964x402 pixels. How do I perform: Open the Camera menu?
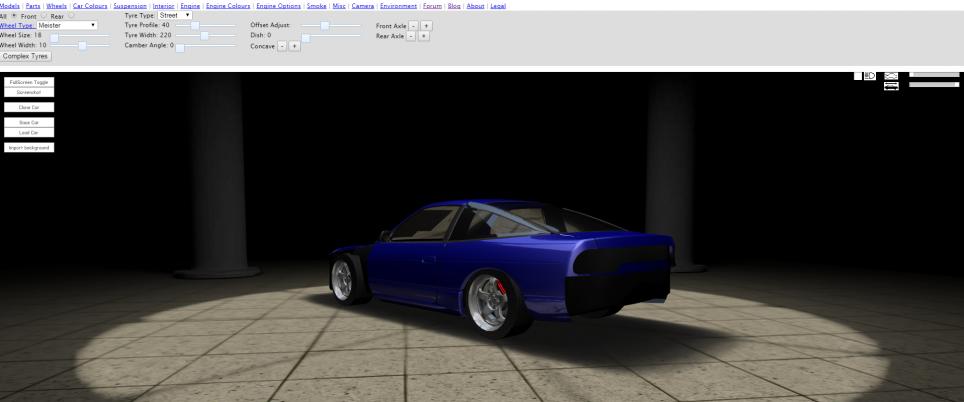[363, 6]
